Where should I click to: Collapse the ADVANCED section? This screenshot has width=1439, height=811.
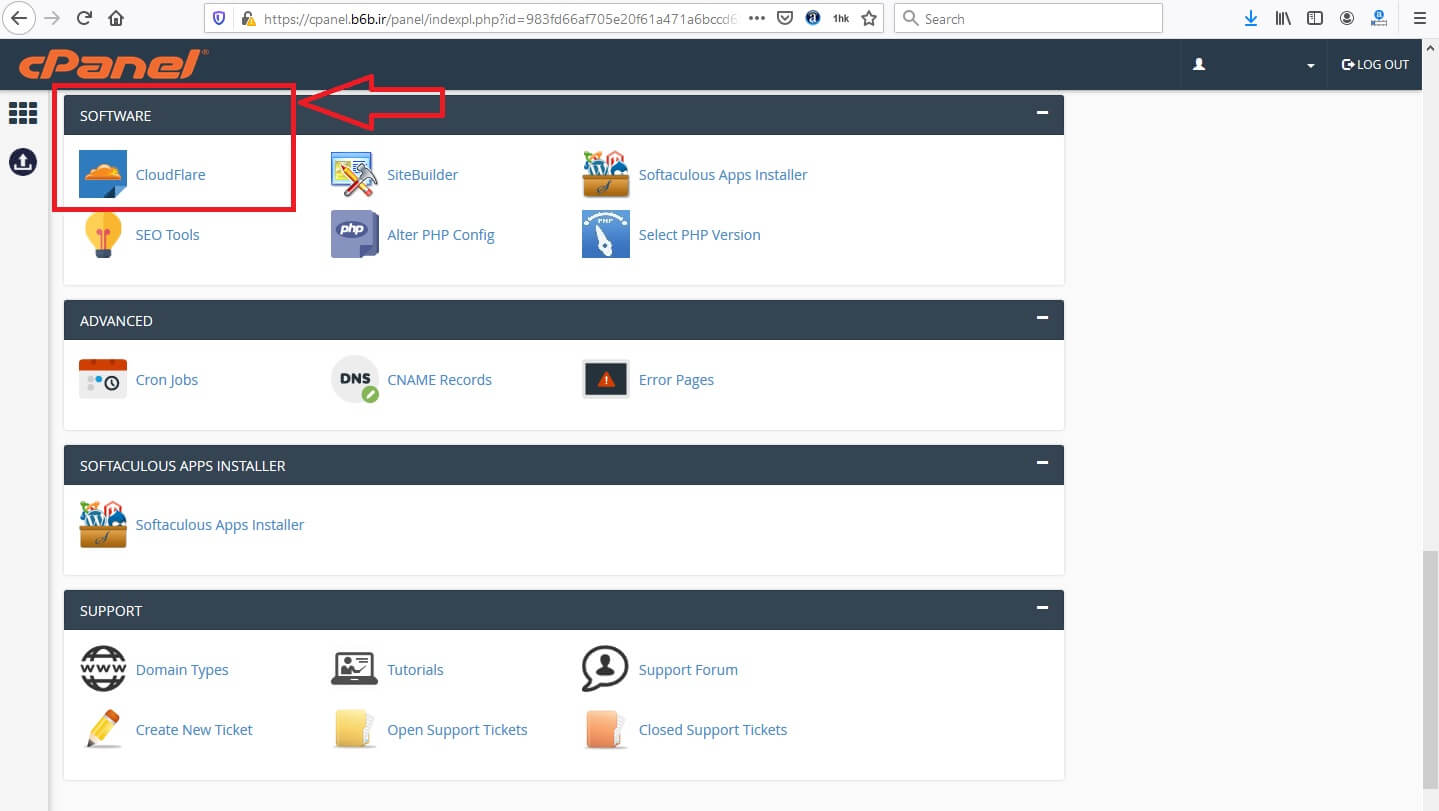coord(1042,318)
